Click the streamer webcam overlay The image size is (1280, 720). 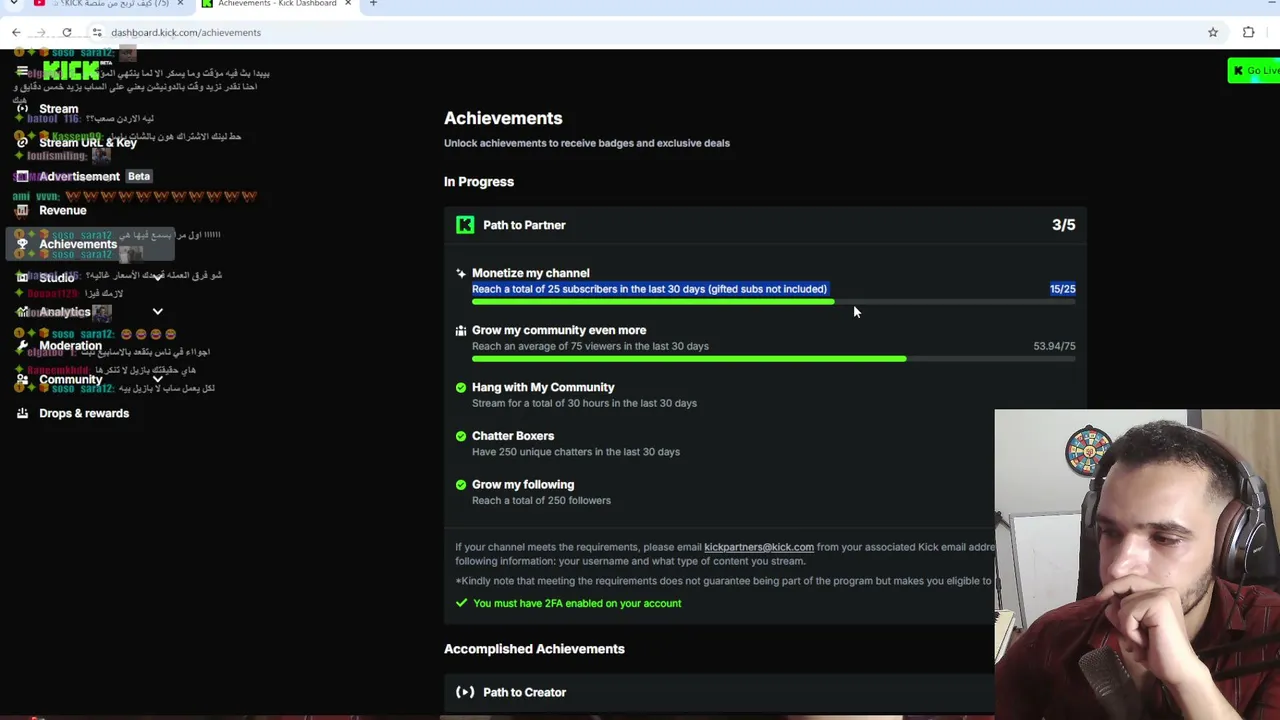[x=1137, y=564]
